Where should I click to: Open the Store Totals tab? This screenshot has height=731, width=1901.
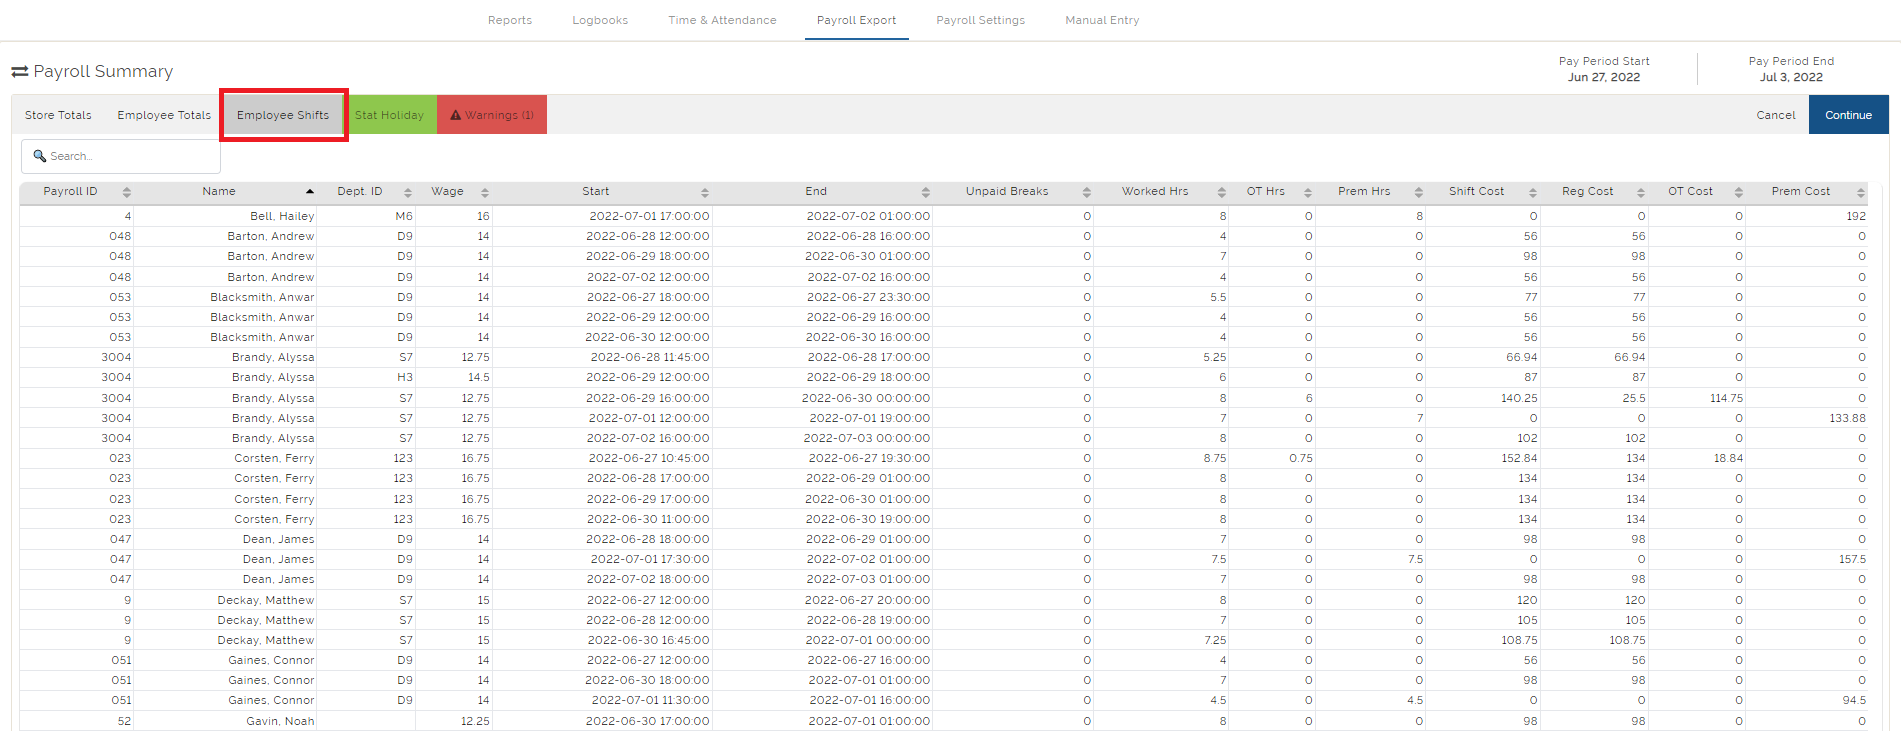[x=58, y=115]
